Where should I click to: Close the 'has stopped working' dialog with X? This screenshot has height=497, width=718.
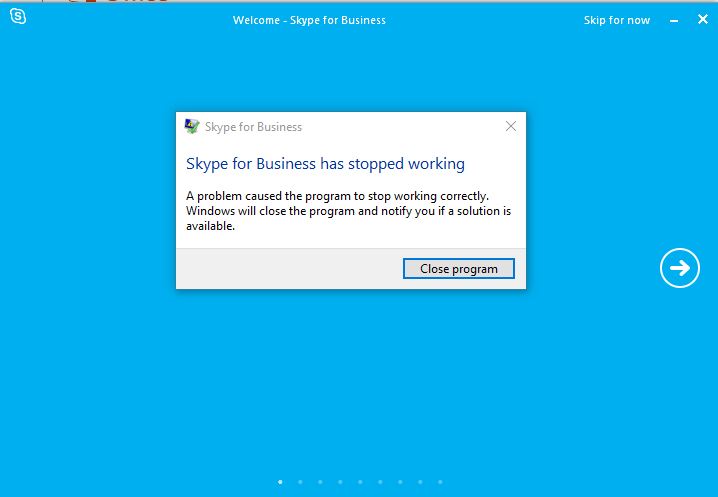(x=511, y=126)
